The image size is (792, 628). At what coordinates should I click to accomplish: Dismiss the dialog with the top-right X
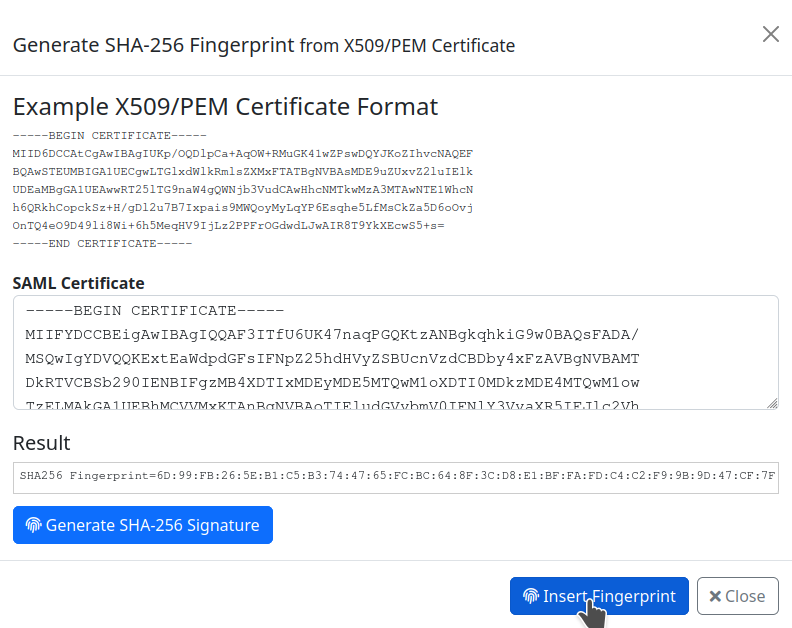770,34
